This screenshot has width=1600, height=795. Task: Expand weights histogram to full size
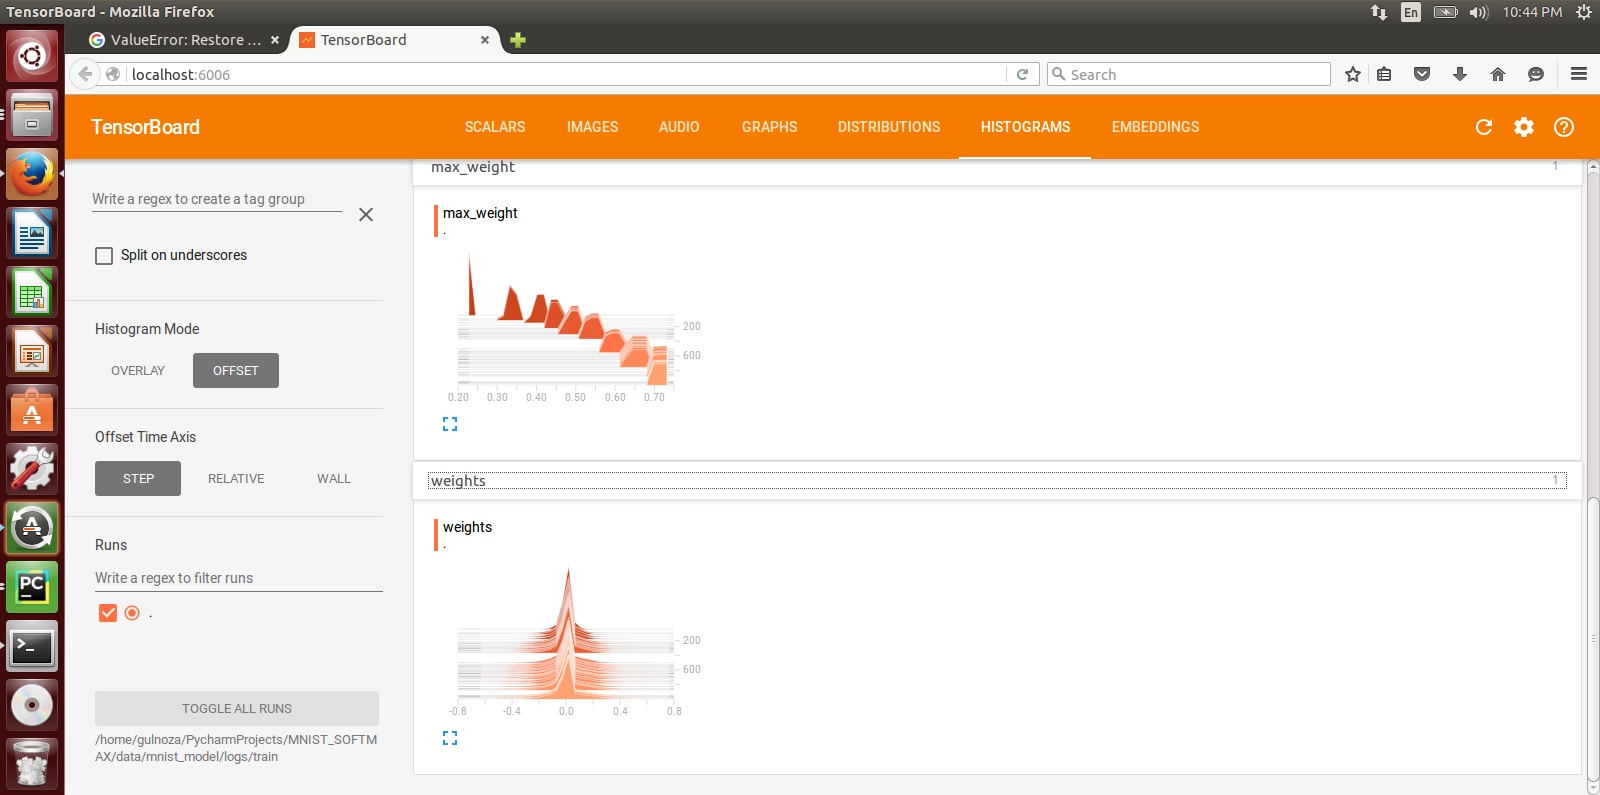tap(450, 738)
